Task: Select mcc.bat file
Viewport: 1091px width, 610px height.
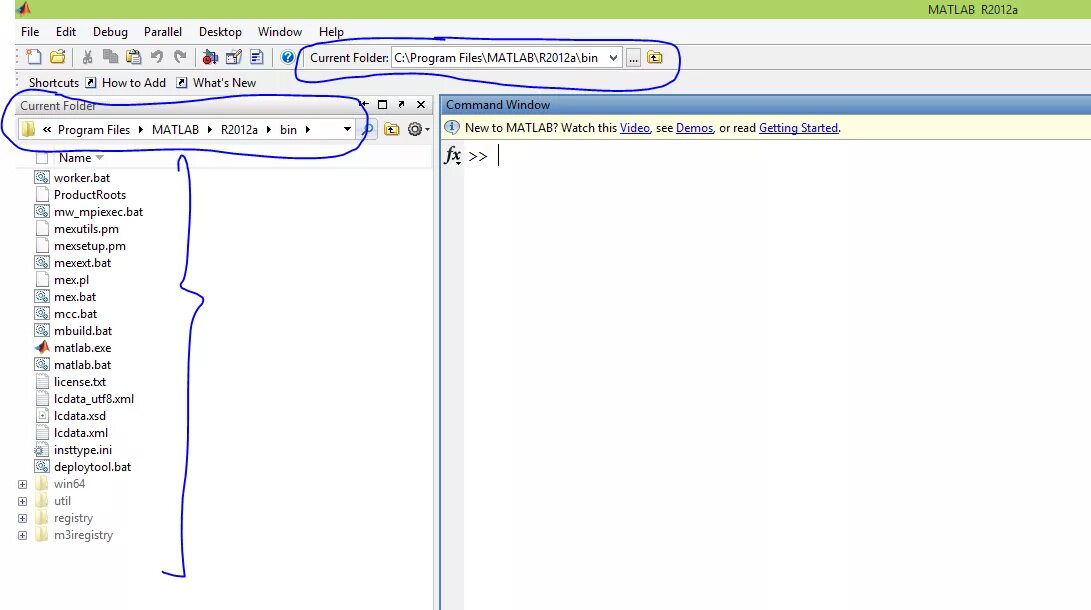Action: [x=75, y=314]
